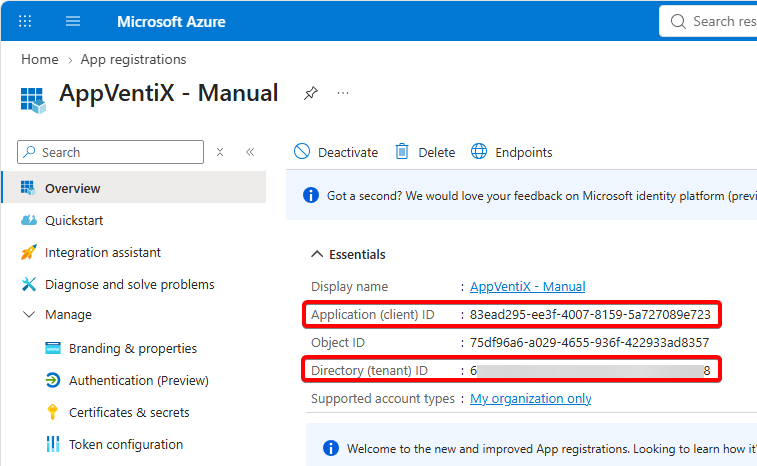Click the Diagnose wrench icon
The width and height of the screenshot is (757, 466).
point(28,284)
